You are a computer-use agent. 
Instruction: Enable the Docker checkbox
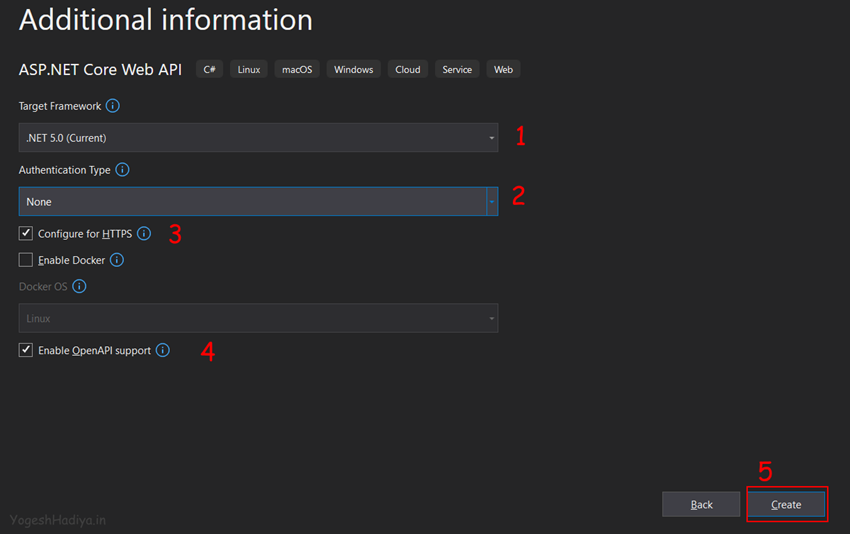tap(26, 260)
